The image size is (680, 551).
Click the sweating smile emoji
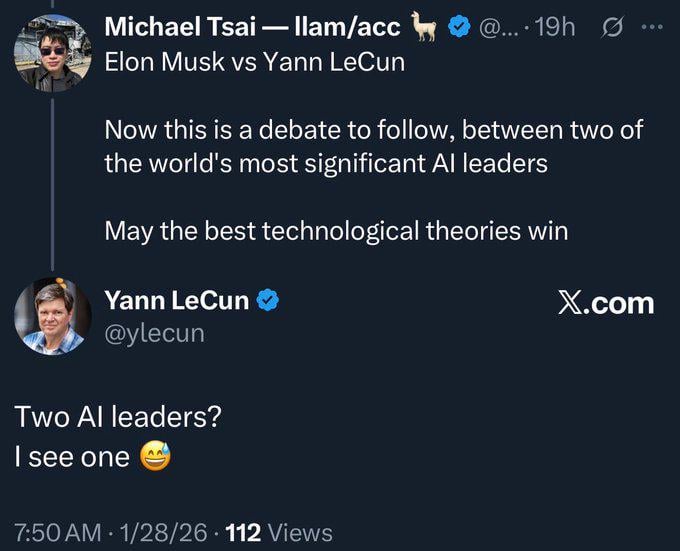(150, 457)
